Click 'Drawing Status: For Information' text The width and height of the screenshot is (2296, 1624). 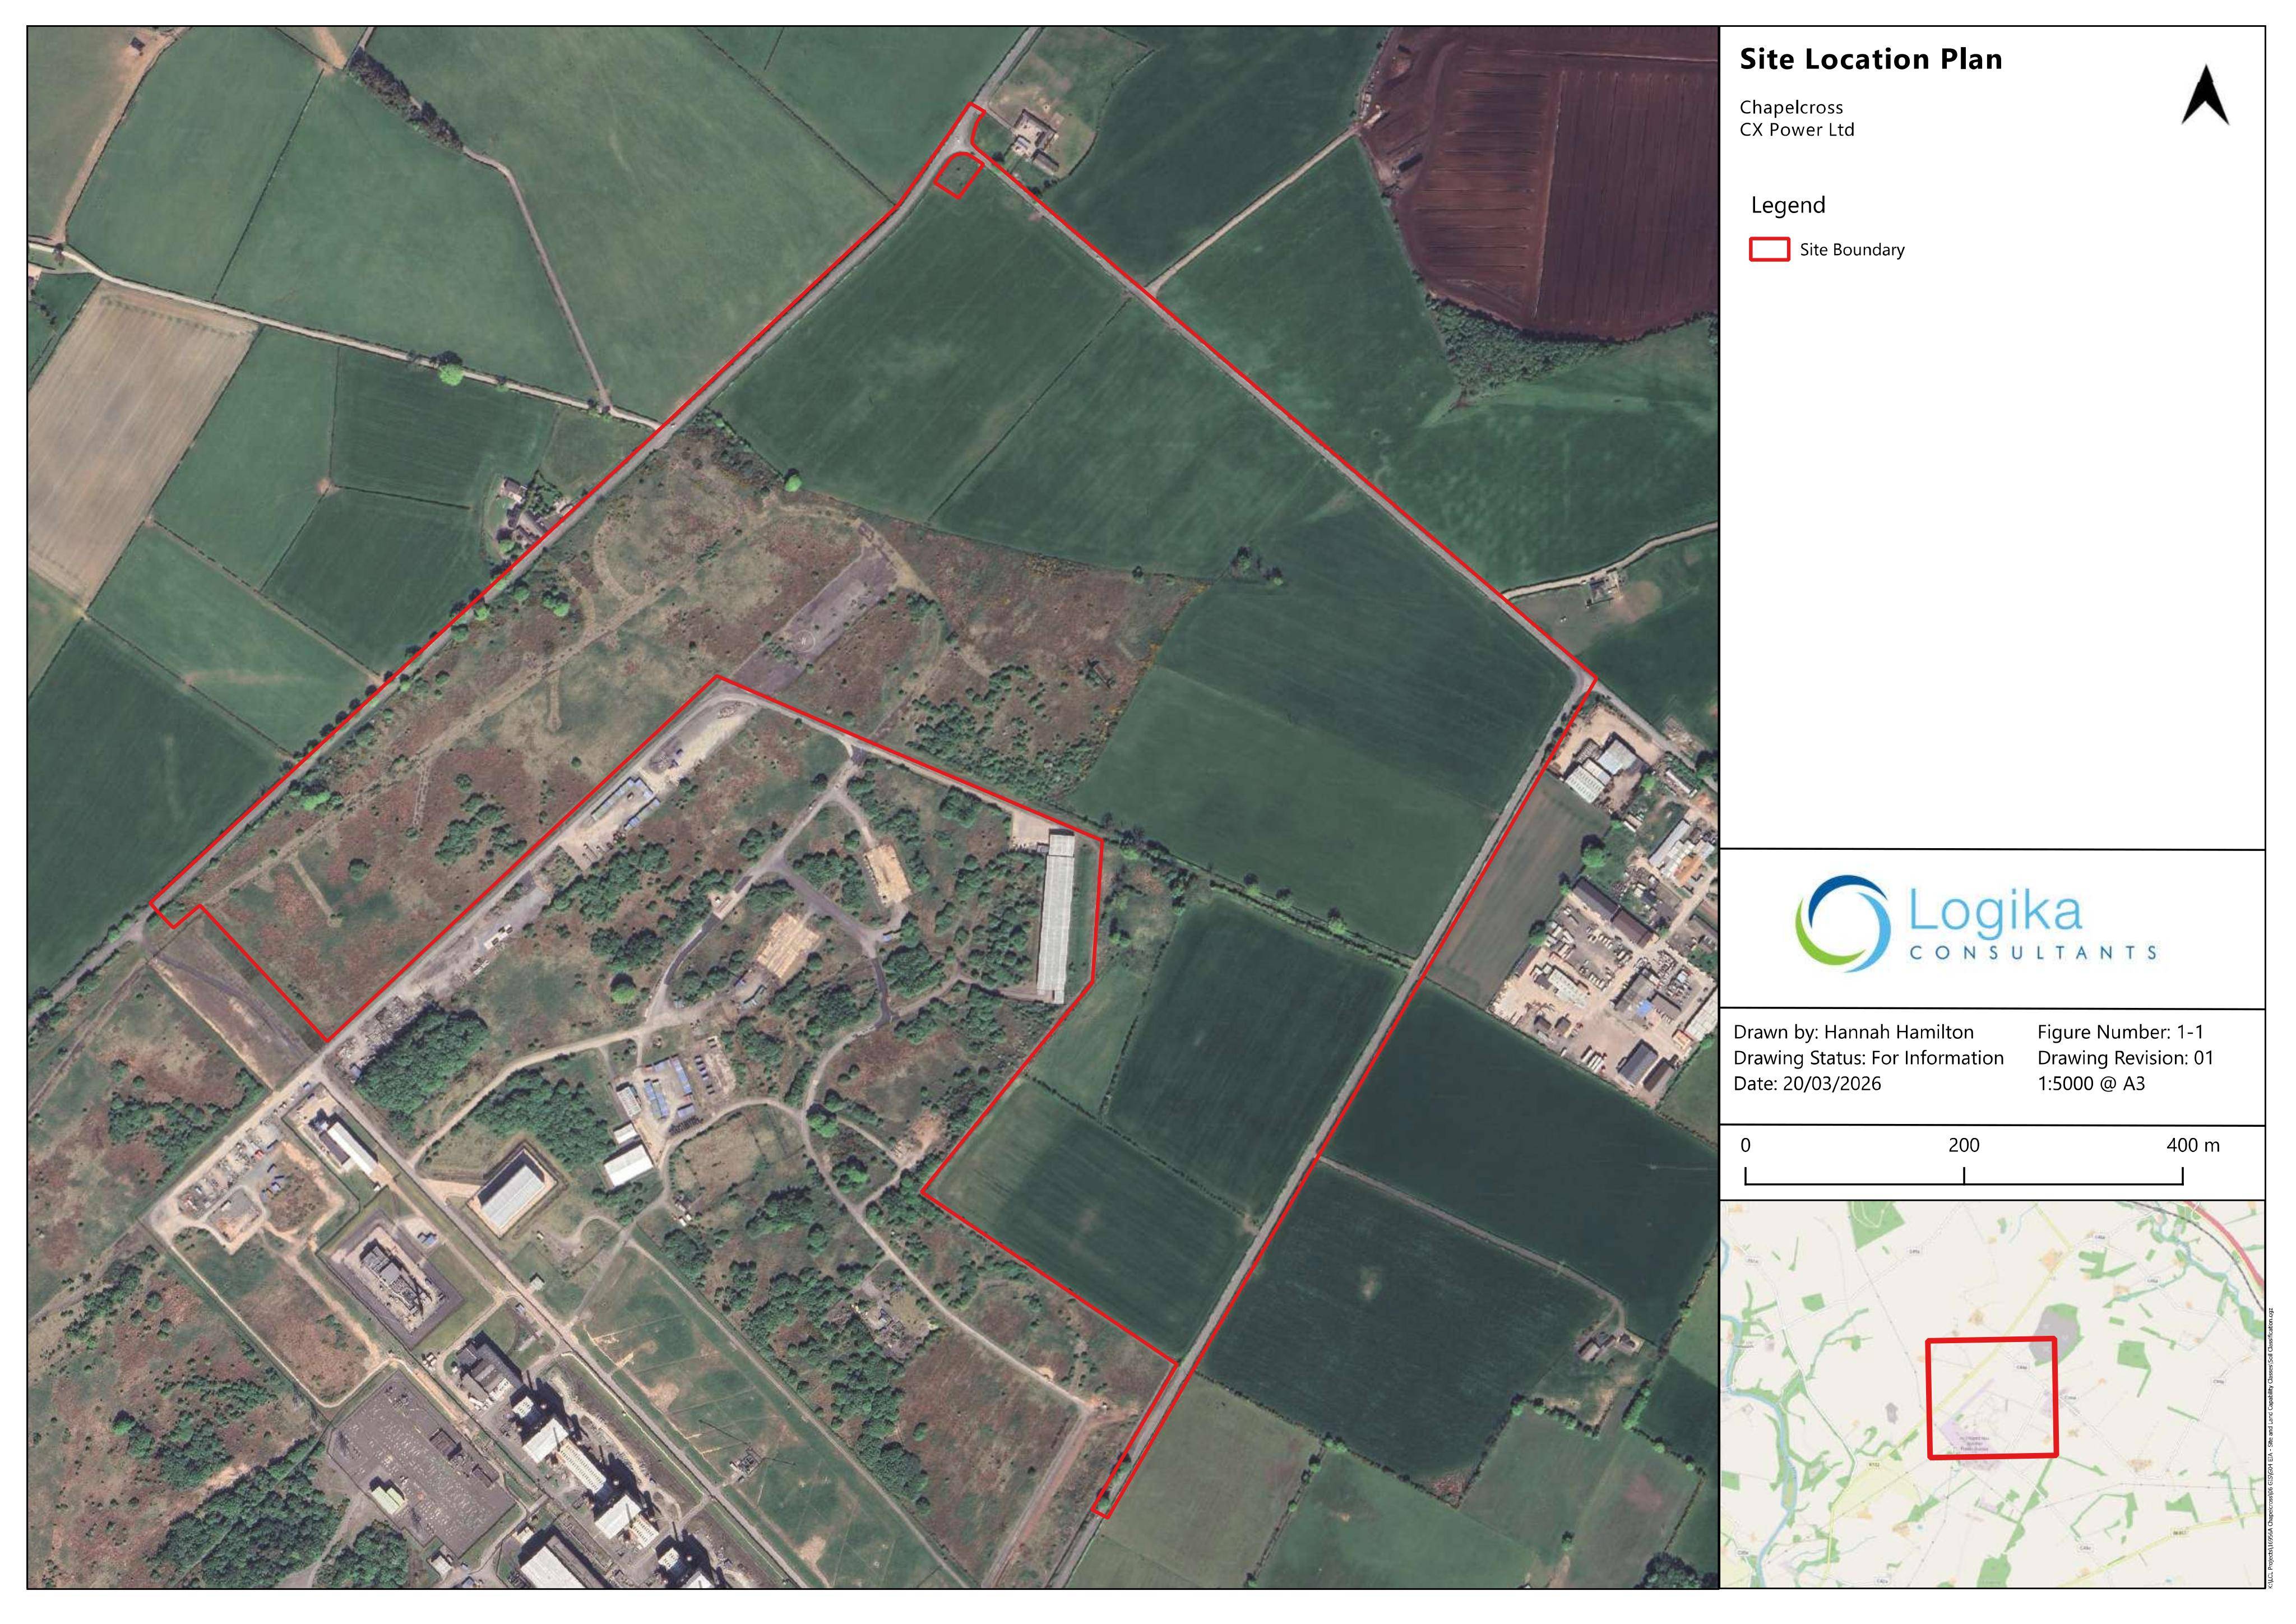[x=1868, y=1058]
